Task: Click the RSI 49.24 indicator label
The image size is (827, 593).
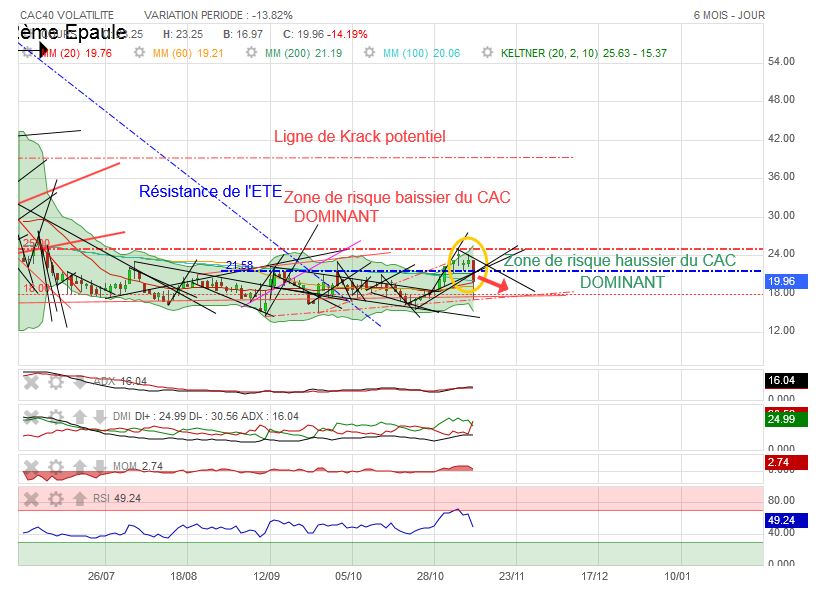Action: 117,499
